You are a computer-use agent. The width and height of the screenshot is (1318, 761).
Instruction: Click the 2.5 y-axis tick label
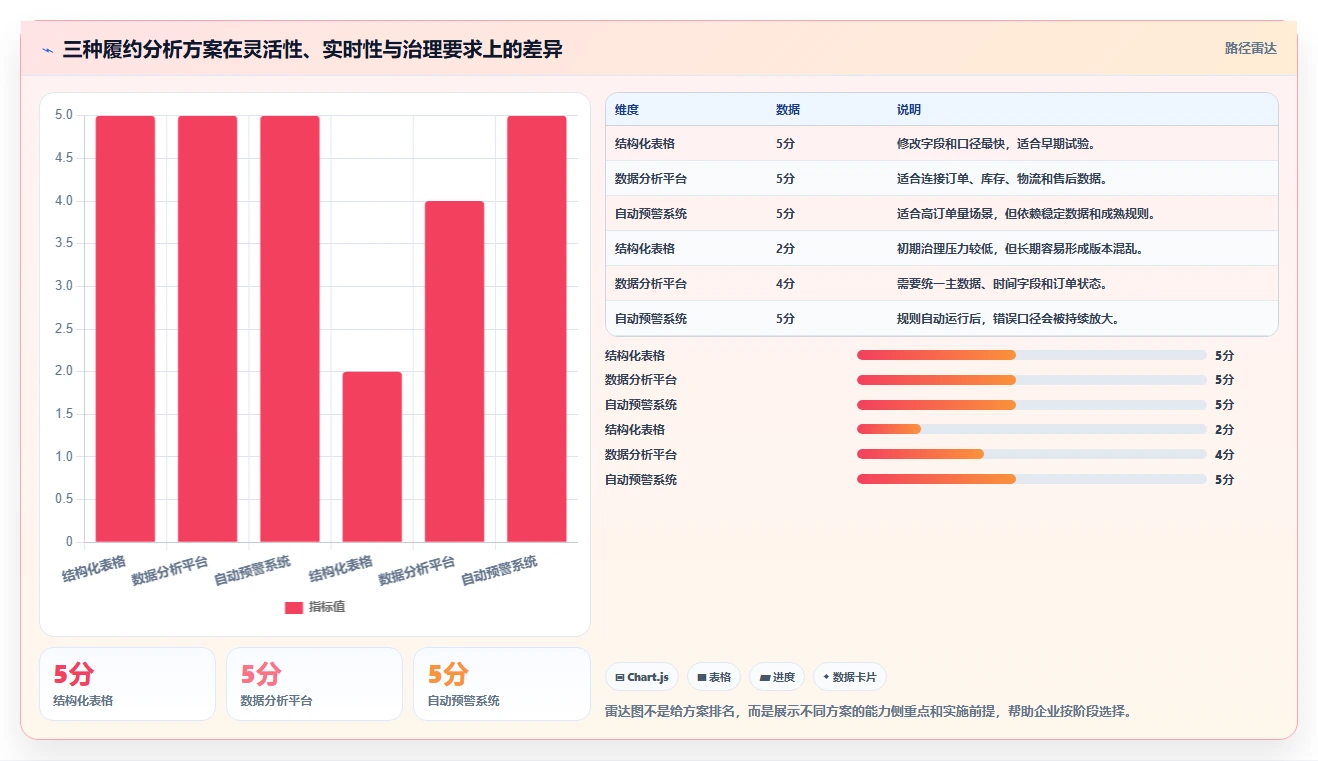point(64,329)
